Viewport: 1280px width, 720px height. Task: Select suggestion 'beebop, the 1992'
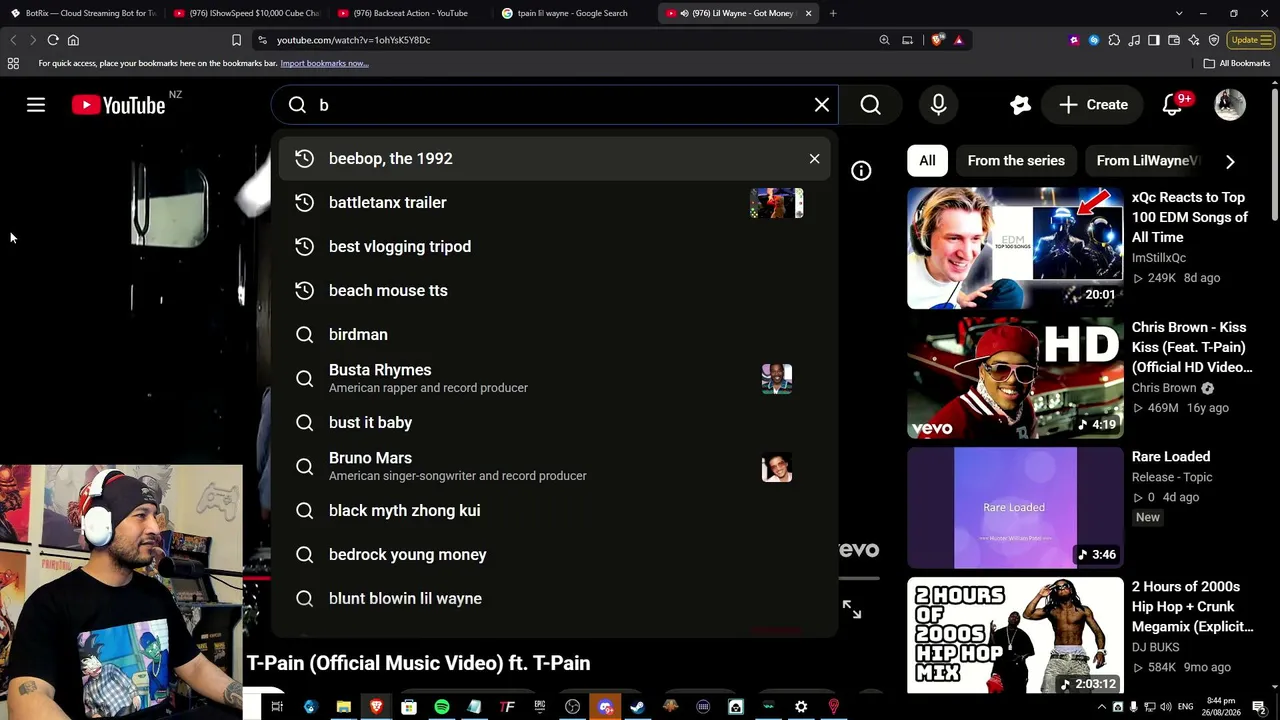(x=554, y=158)
